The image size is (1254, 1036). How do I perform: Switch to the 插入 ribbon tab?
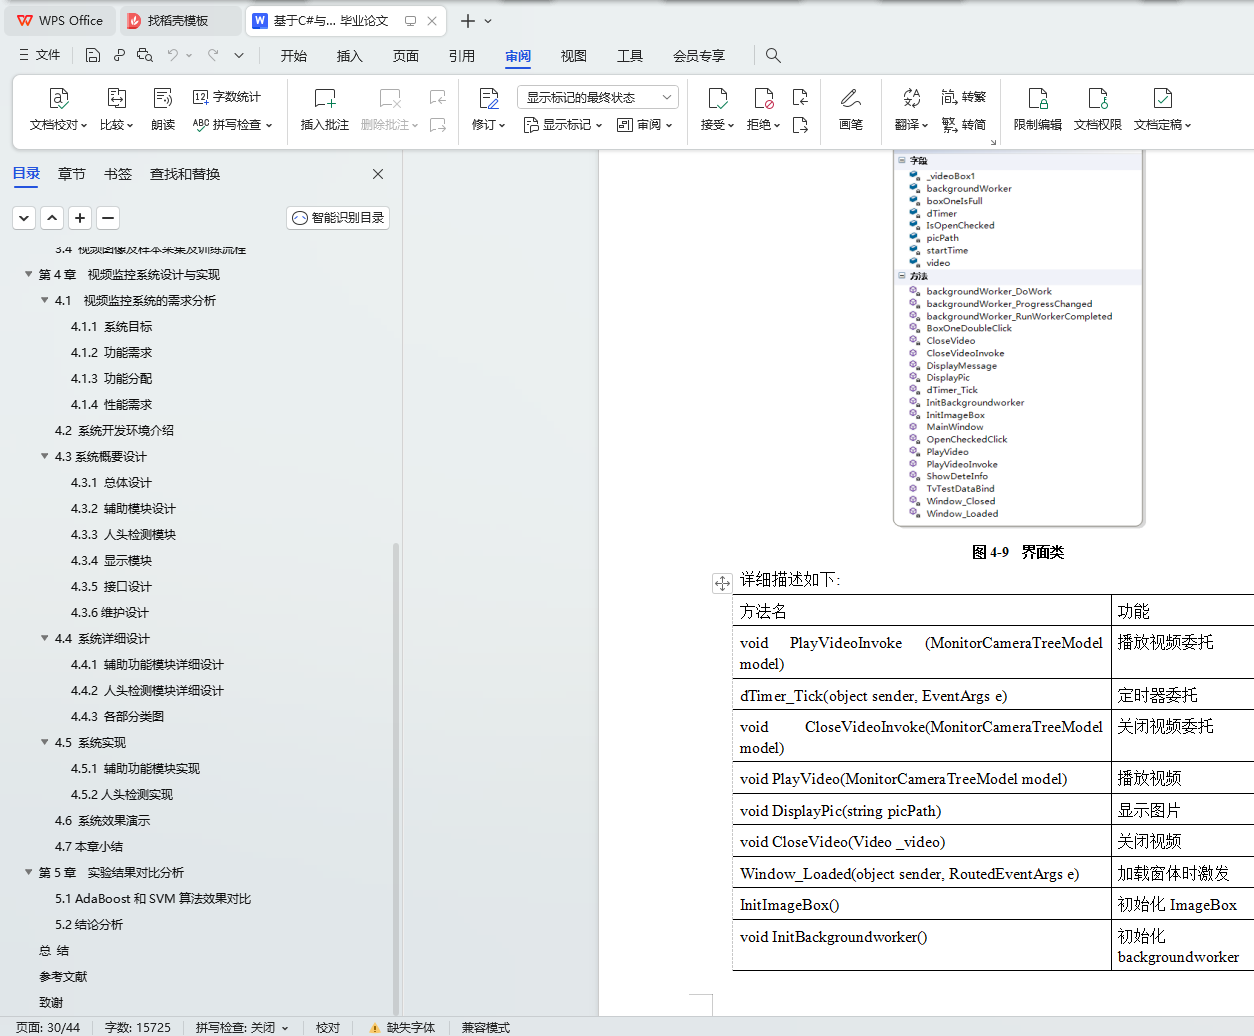(x=350, y=56)
